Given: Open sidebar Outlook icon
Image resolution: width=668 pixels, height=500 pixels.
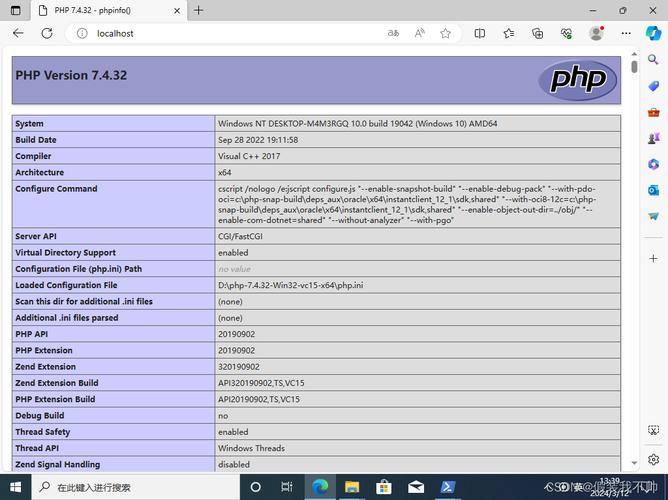Looking at the screenshot, I should coord(654,190).
